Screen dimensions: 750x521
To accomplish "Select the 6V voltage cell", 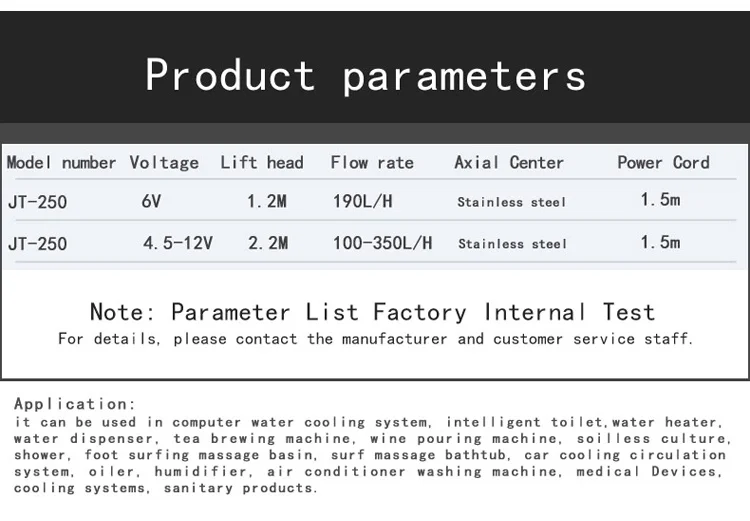I will [x=152, y=202].
